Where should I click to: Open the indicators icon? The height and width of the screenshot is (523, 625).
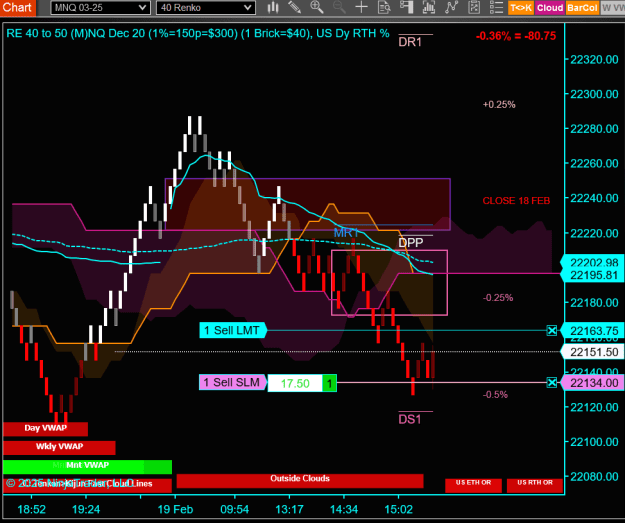pyautogui.click(x=452, y=7)
